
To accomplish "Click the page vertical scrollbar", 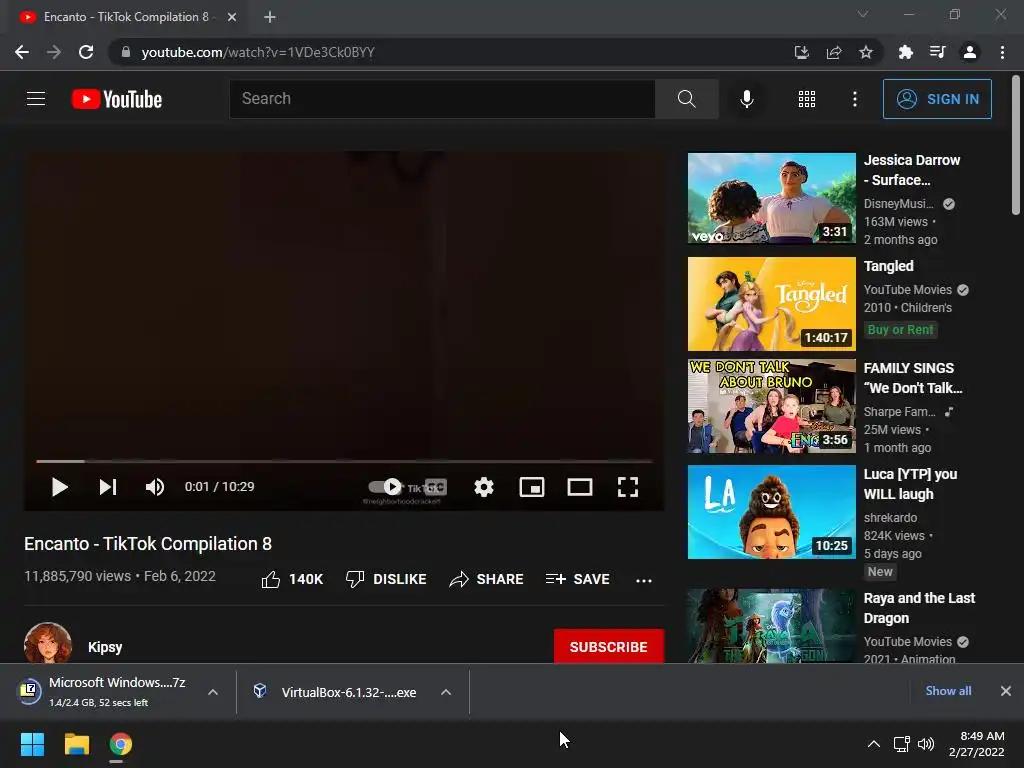I will [1016, 145].
